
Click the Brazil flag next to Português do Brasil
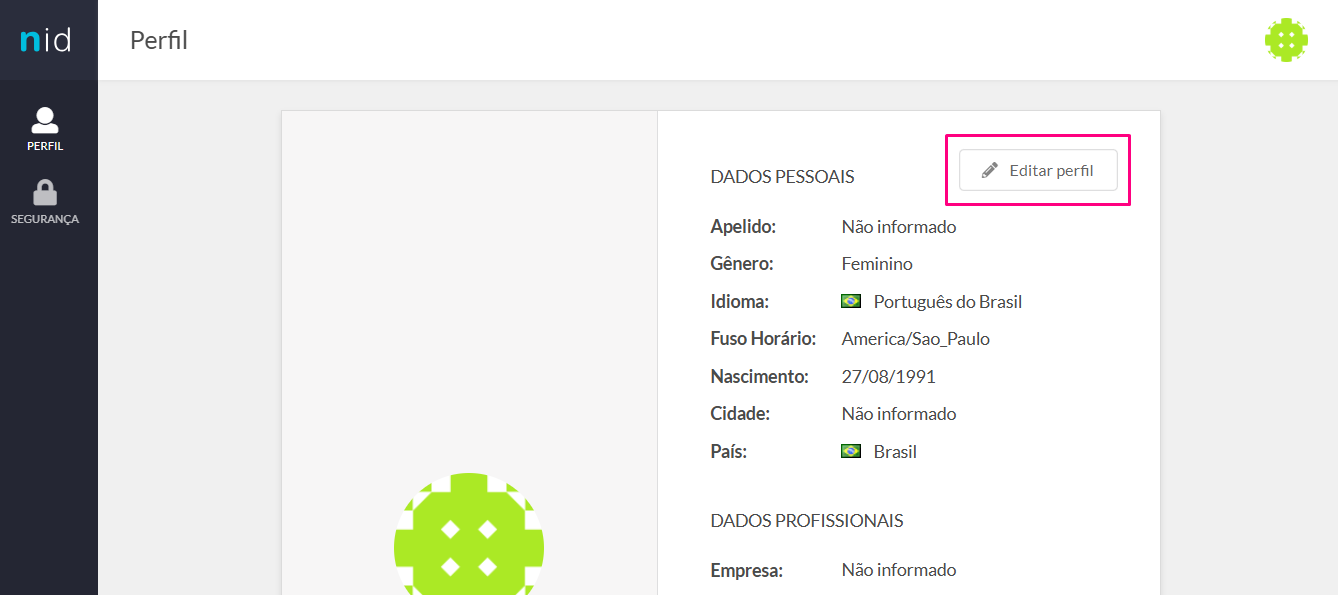pos(851,301)
